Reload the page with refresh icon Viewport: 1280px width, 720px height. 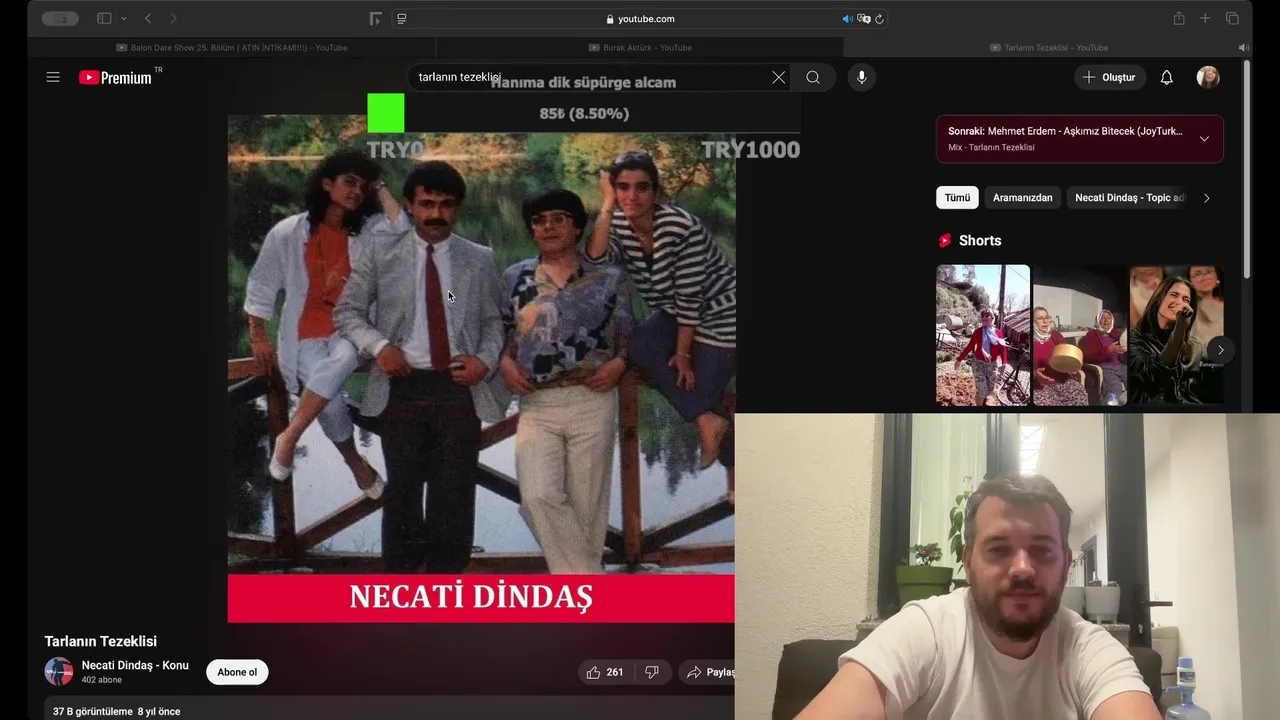tap(879, 18)
